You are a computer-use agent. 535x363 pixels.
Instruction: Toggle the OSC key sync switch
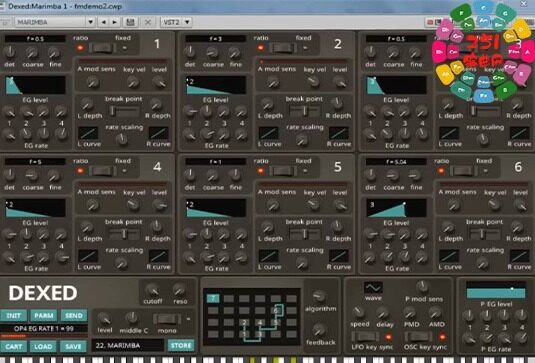419,337
